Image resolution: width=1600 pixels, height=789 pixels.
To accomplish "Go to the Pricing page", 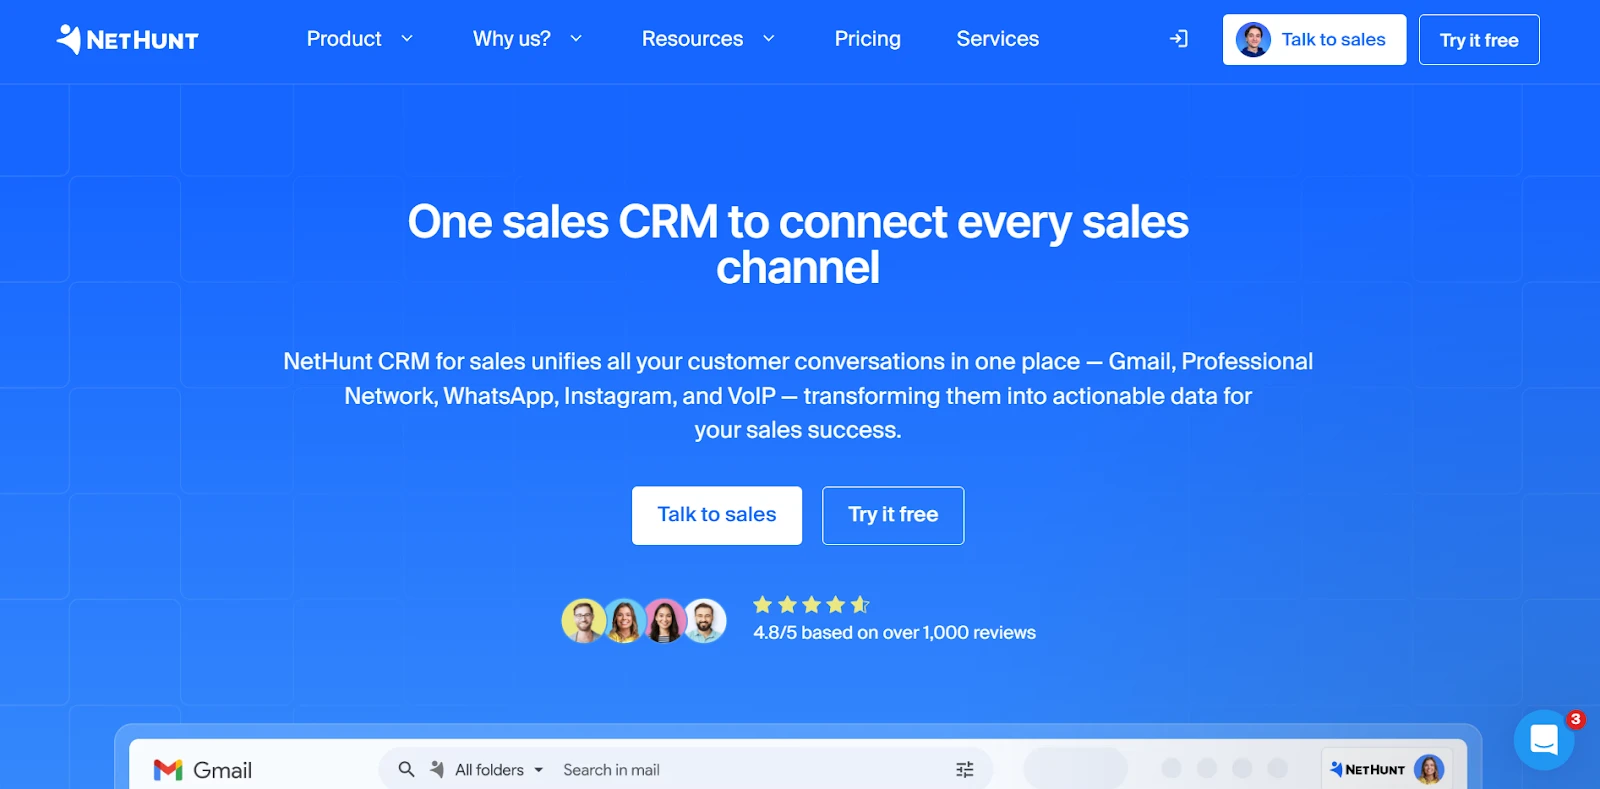I will (x=867, y=39).
